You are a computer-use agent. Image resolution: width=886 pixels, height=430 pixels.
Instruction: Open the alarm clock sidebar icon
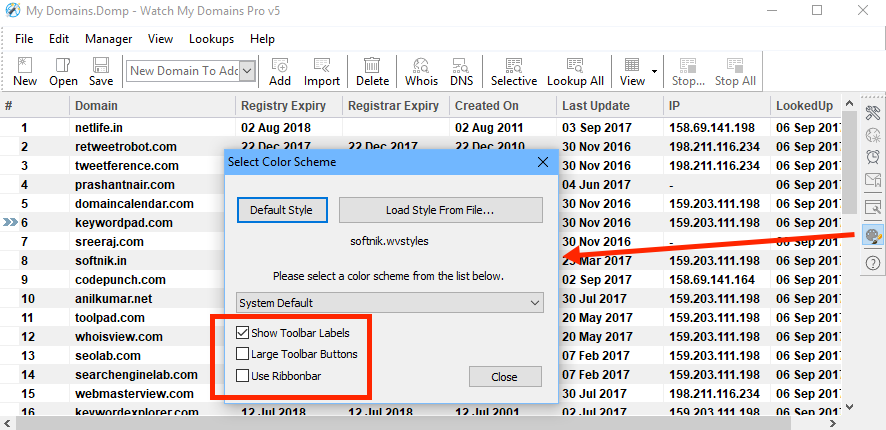pos(873,157)
